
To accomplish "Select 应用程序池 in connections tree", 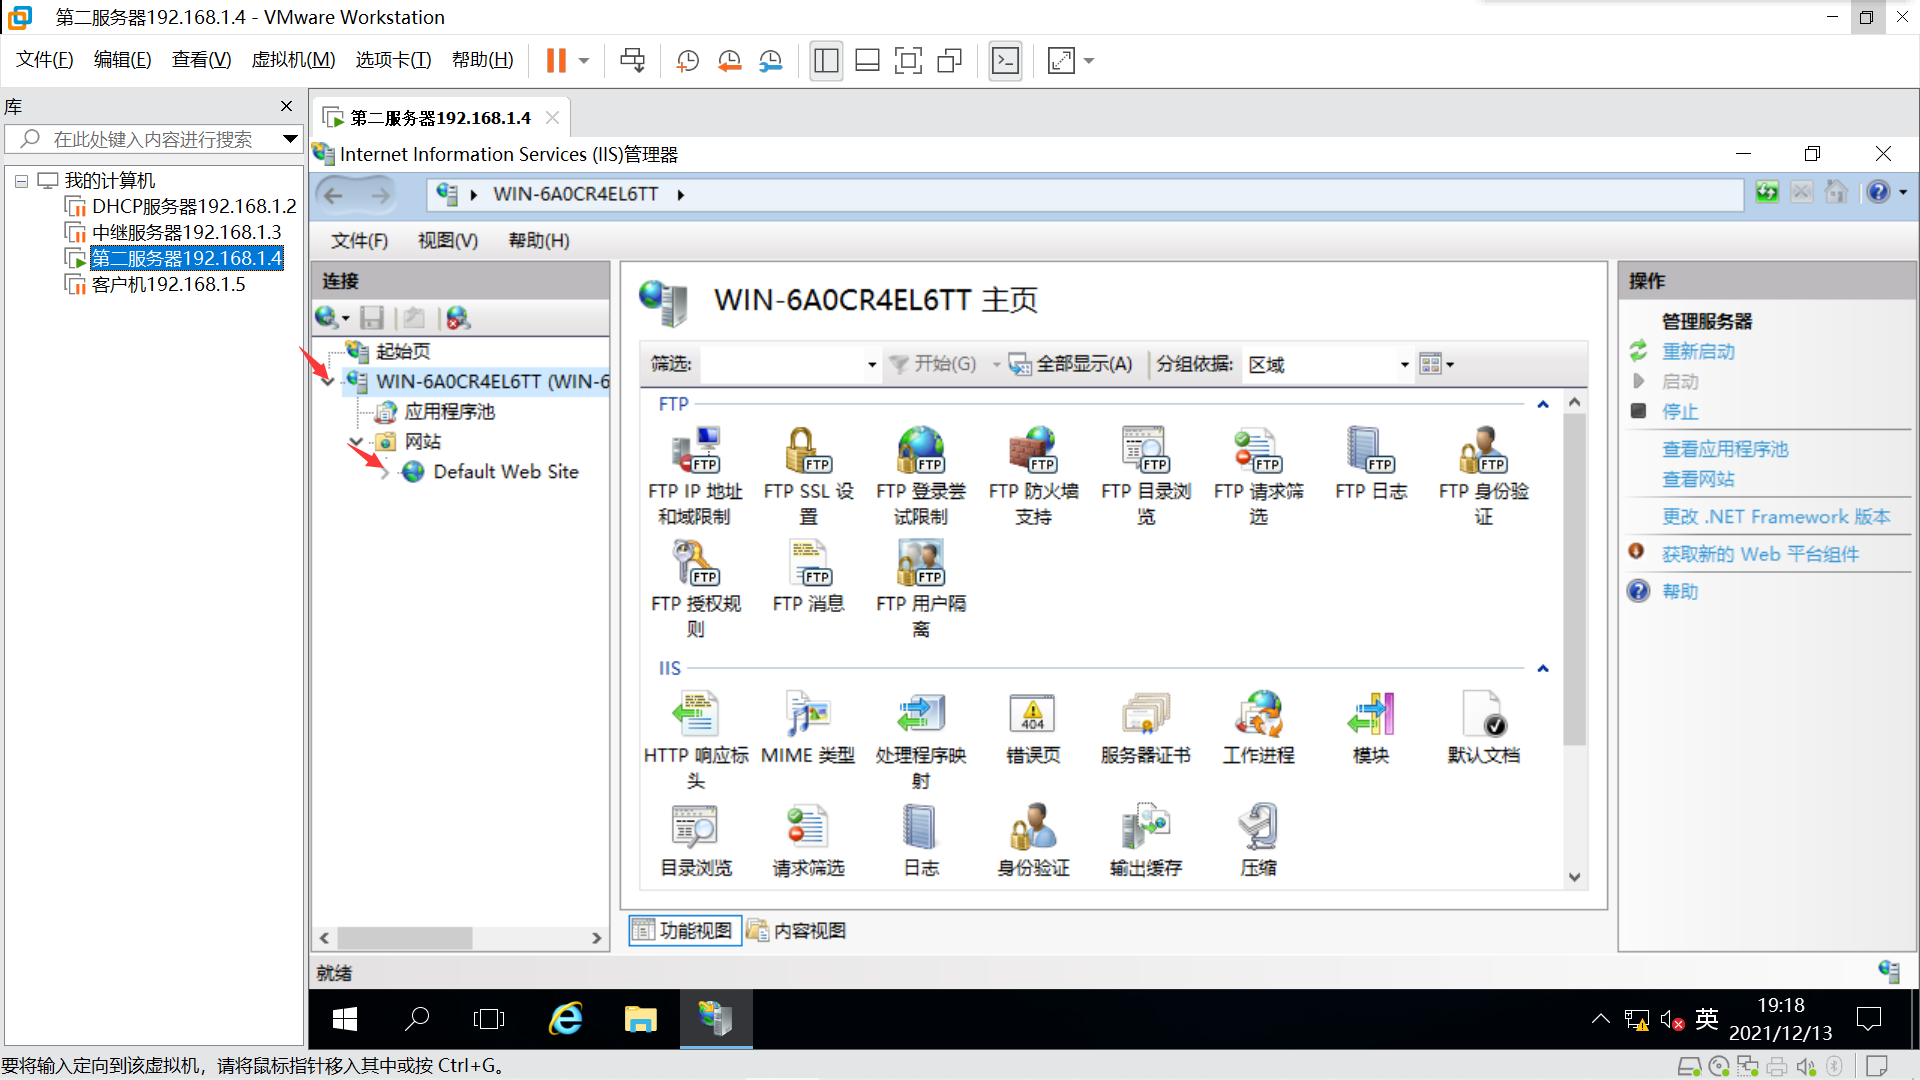I will click(449, 412).
